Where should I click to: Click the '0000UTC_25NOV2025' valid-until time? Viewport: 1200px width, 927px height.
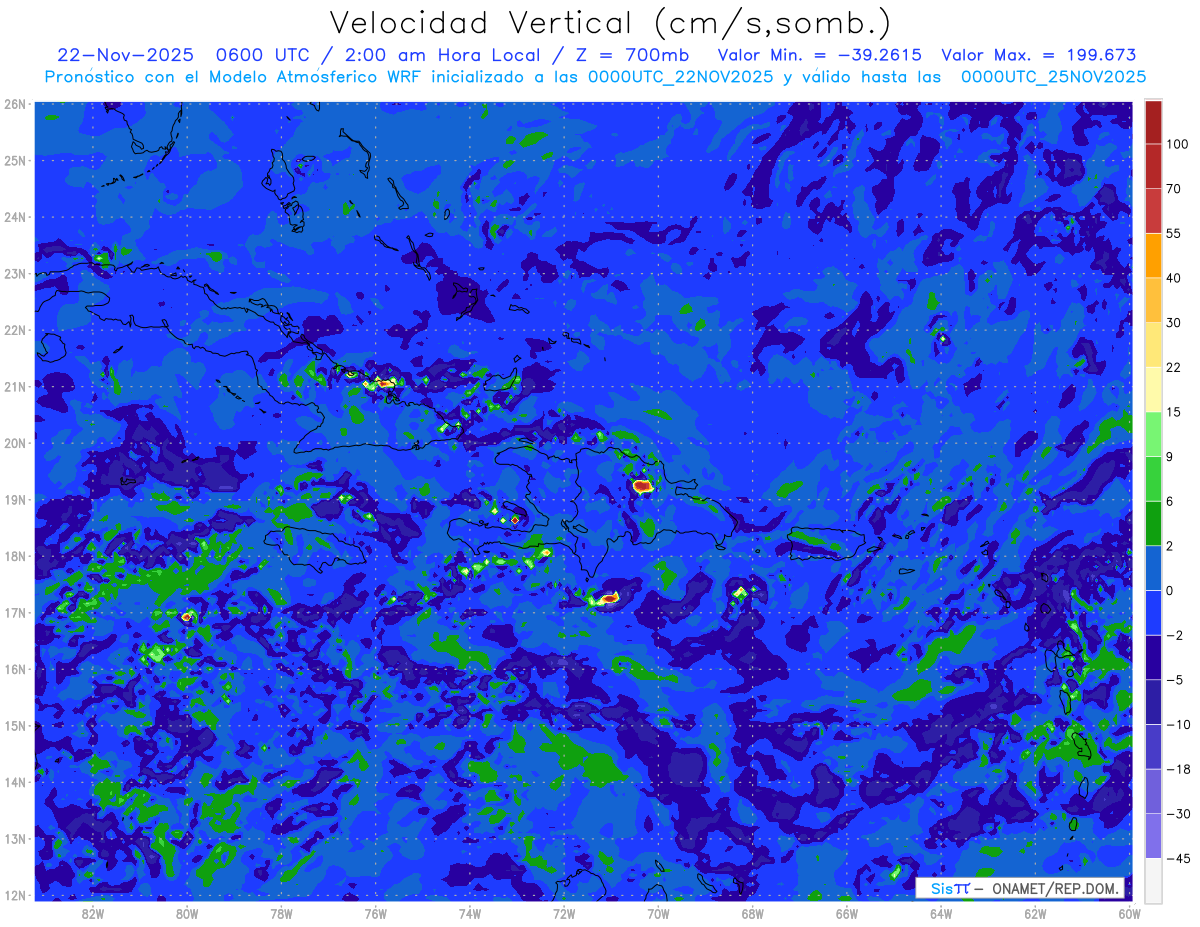[x=1053, y=77]
